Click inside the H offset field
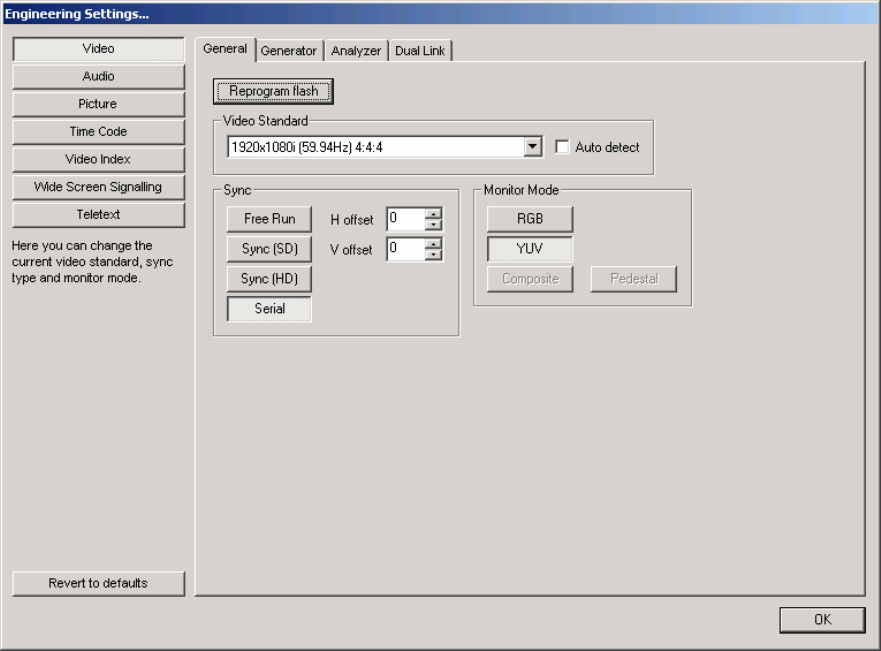Screen dimensions: 881x651 click(405, 219)
